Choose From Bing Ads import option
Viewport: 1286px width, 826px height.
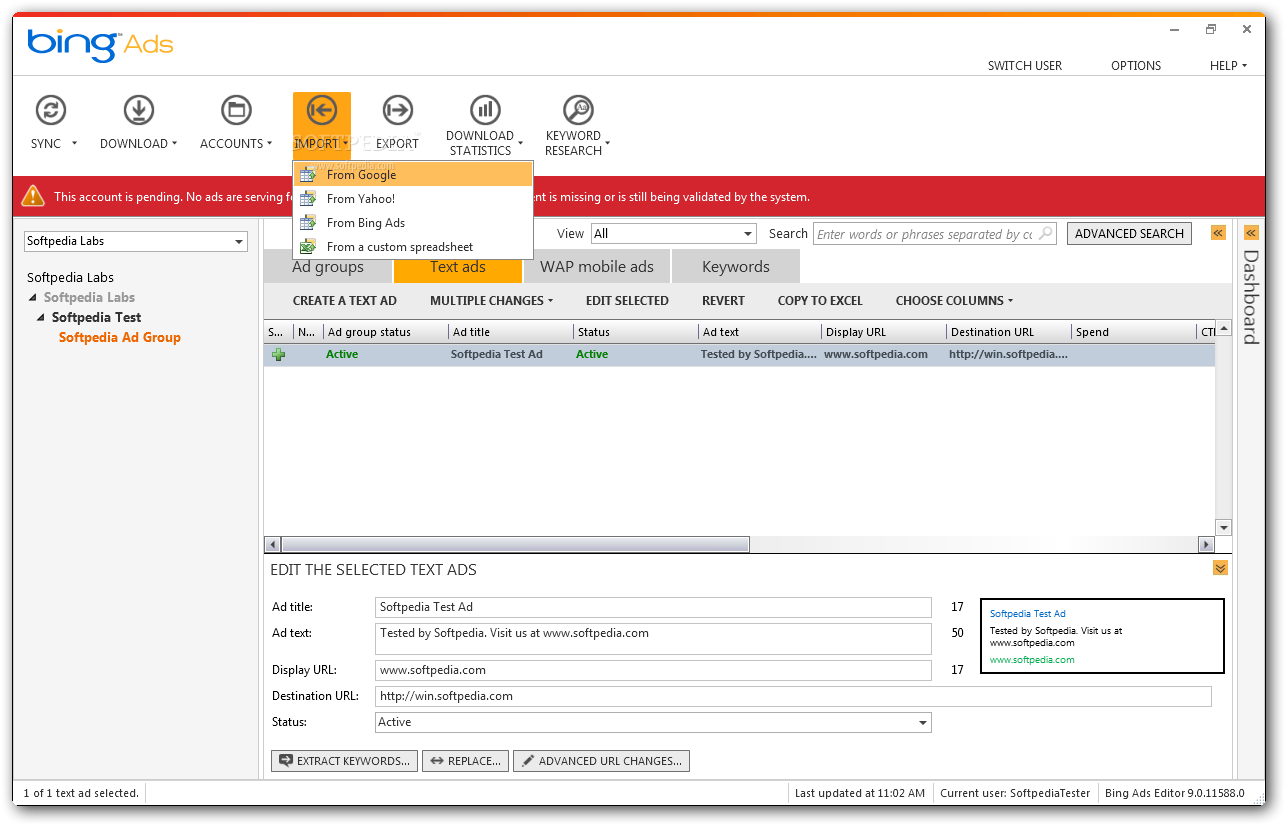tap(413, 222)
